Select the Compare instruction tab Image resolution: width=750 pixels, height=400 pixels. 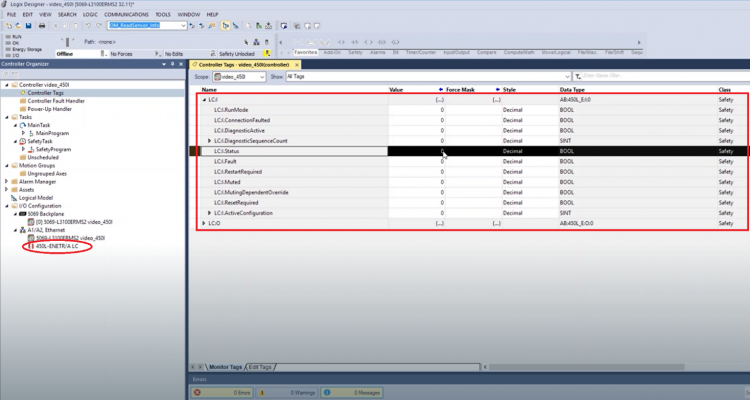coord(486,52)
